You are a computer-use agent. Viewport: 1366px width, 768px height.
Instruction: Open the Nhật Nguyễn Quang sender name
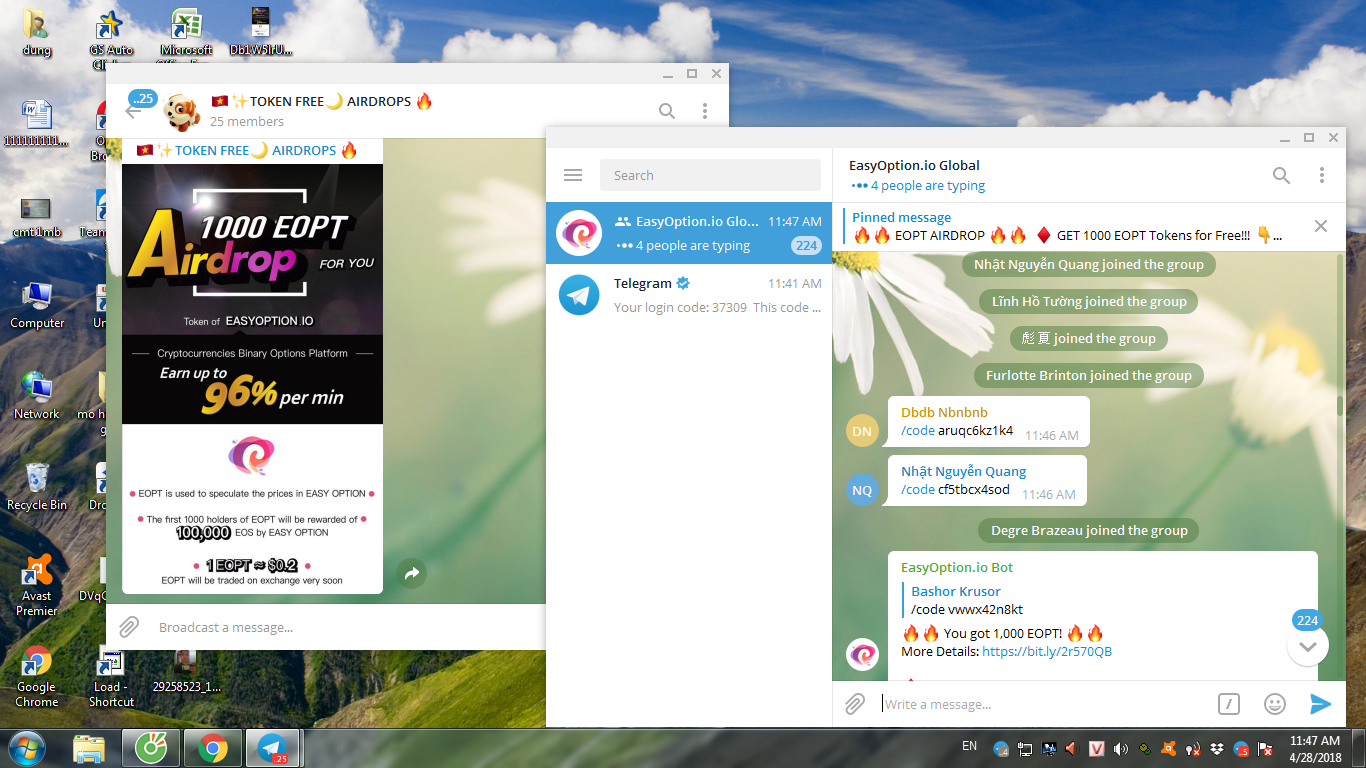point(964,471)
